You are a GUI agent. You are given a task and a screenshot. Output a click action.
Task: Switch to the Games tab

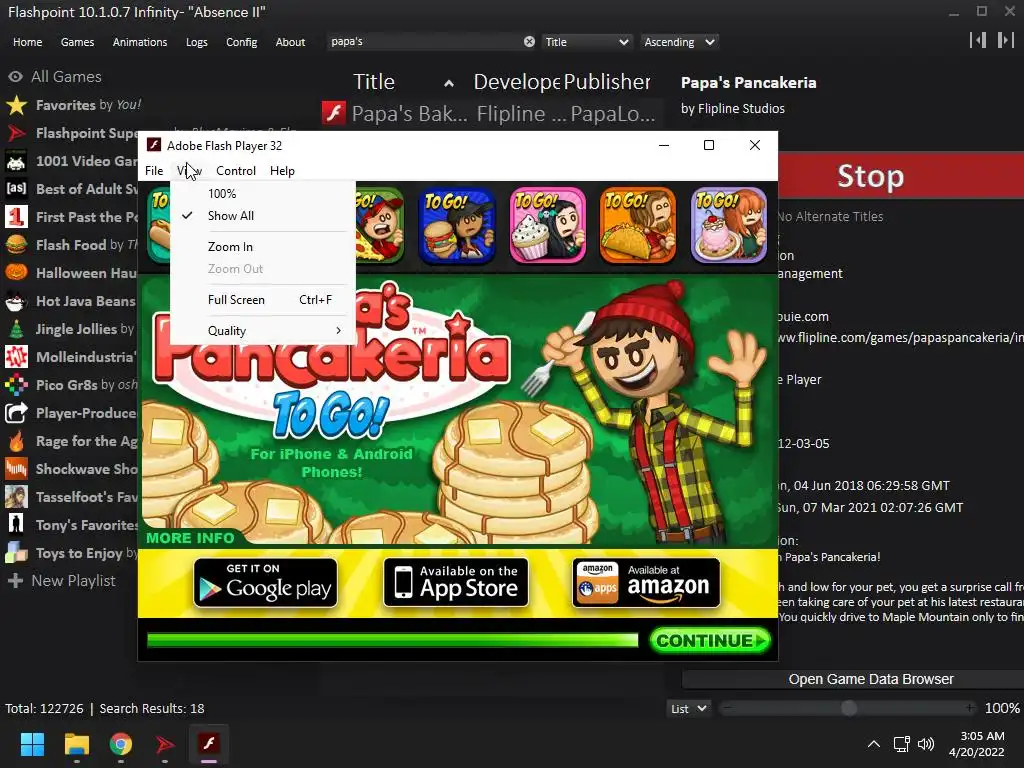pyautogui.click(x=77, y=42)
